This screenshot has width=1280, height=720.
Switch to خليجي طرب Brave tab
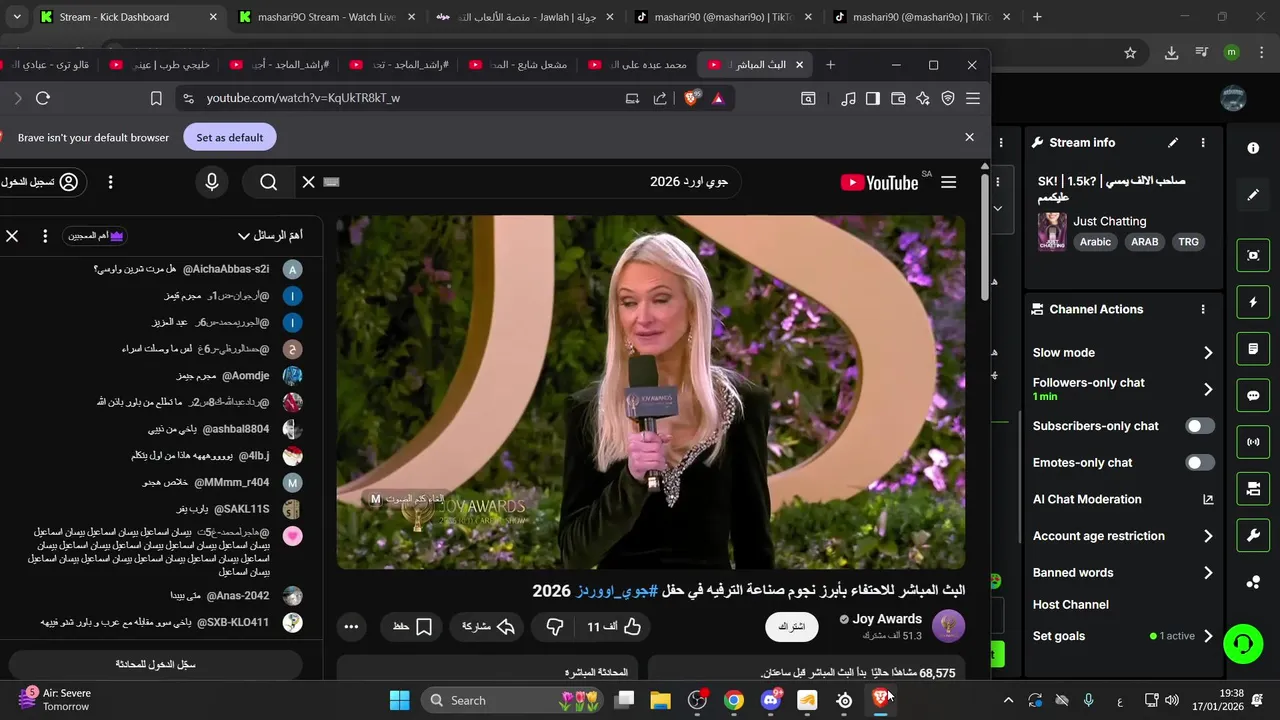tap(160, 65)
